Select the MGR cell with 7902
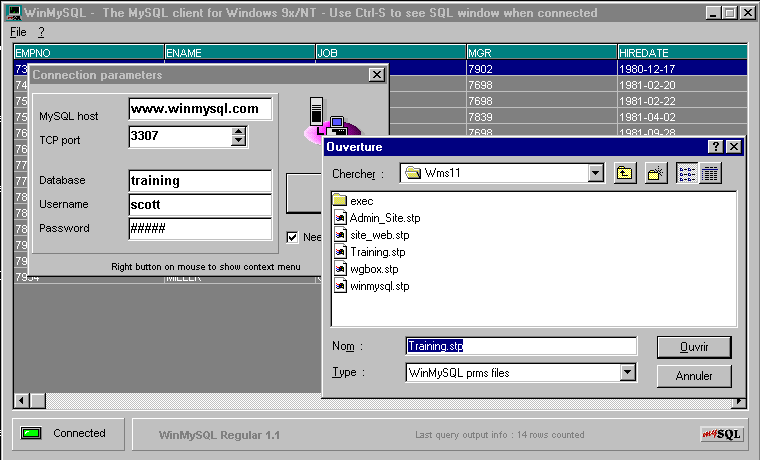 pyautogui.click(x=542, y=69)
